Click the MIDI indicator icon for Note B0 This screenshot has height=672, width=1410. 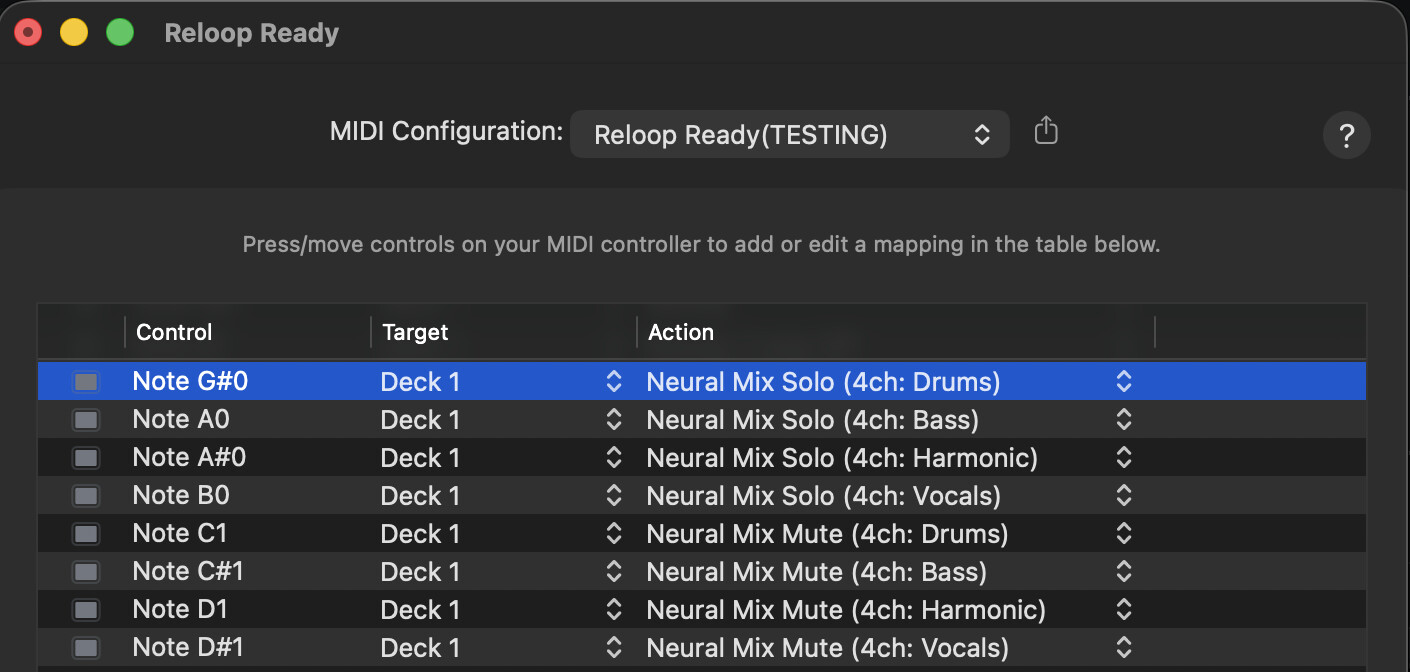point(86,495)
